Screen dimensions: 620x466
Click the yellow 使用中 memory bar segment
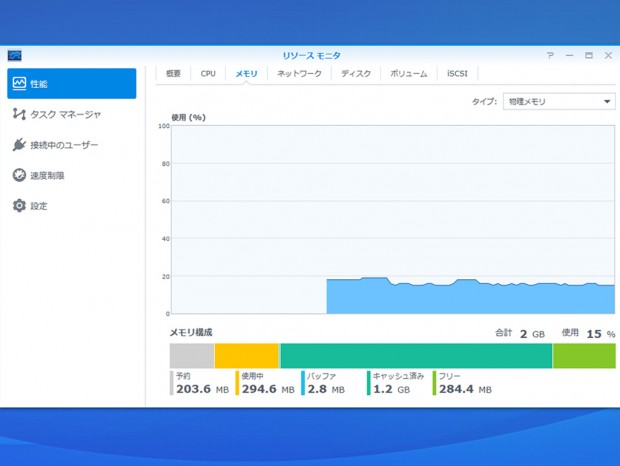click(x=246, y=356)
